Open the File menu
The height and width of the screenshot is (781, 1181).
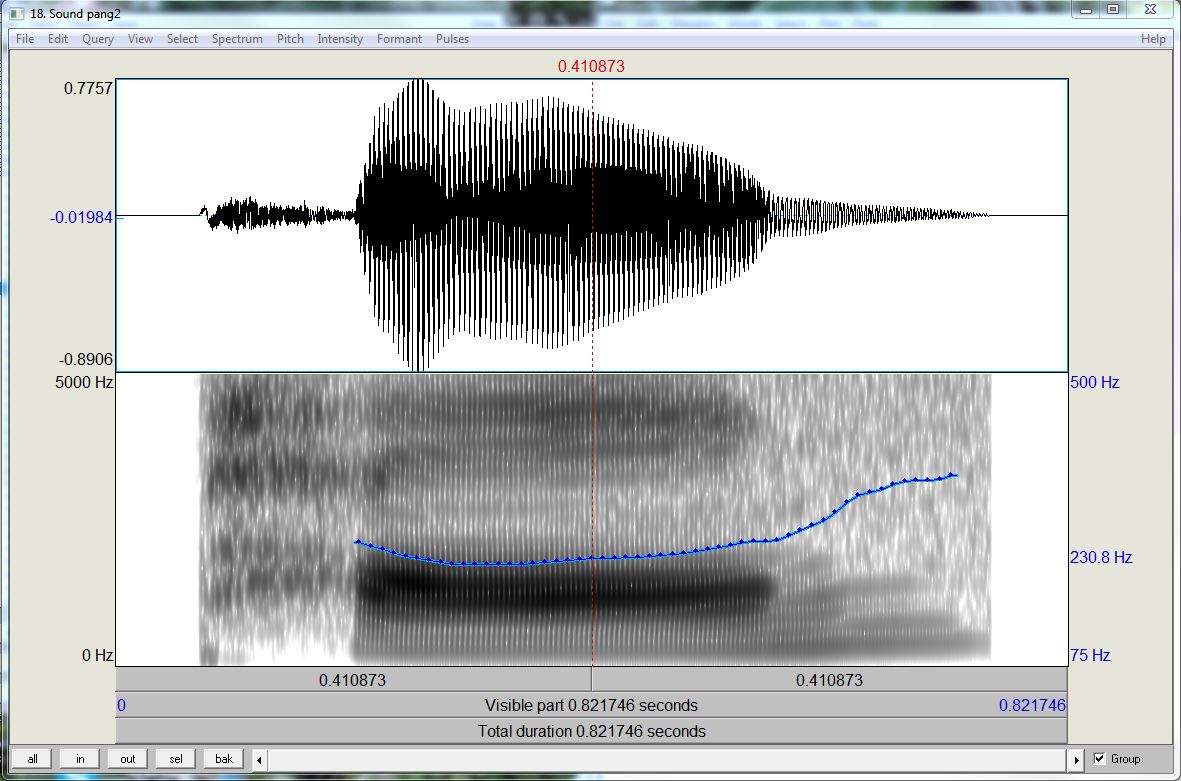[25, 39]
